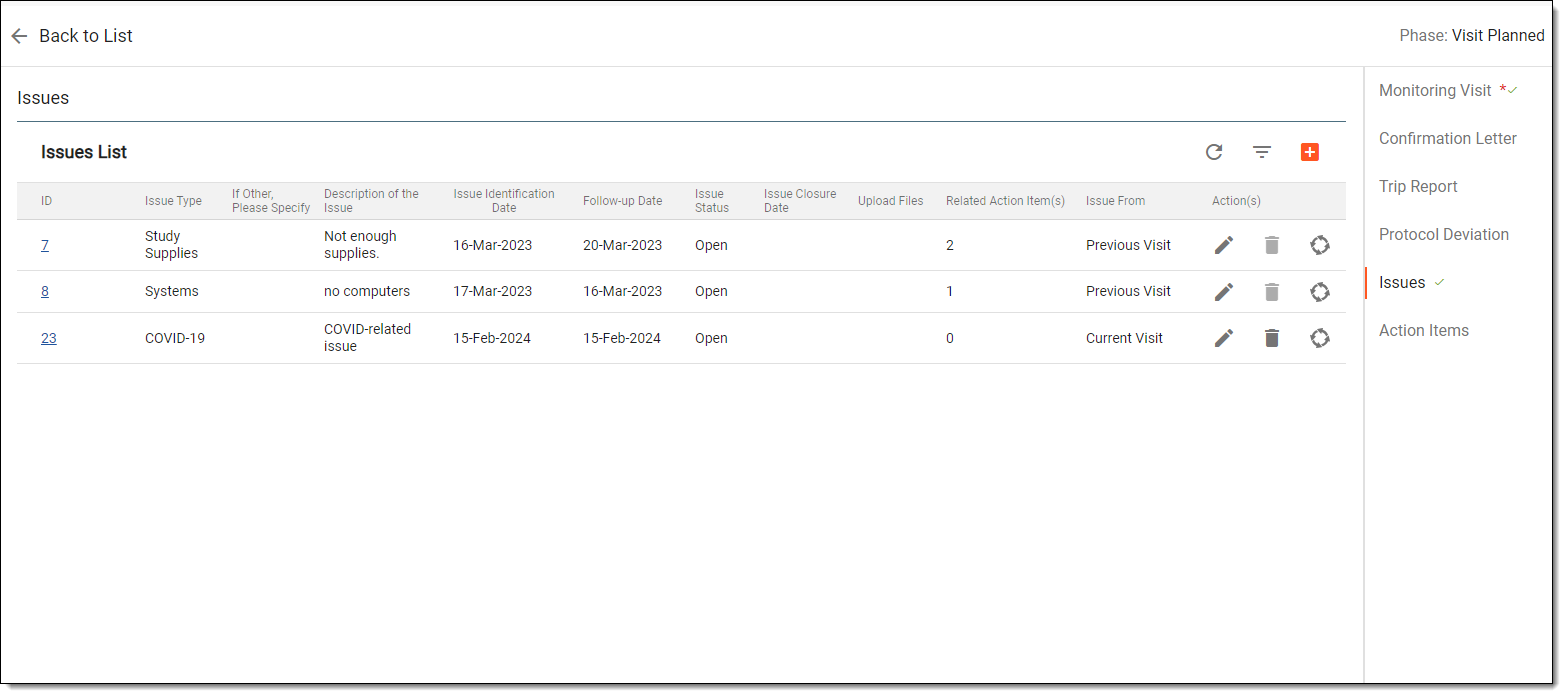Go back using the left arrow icon
The image size is (1565, 696).
click(x=19, y=36)
